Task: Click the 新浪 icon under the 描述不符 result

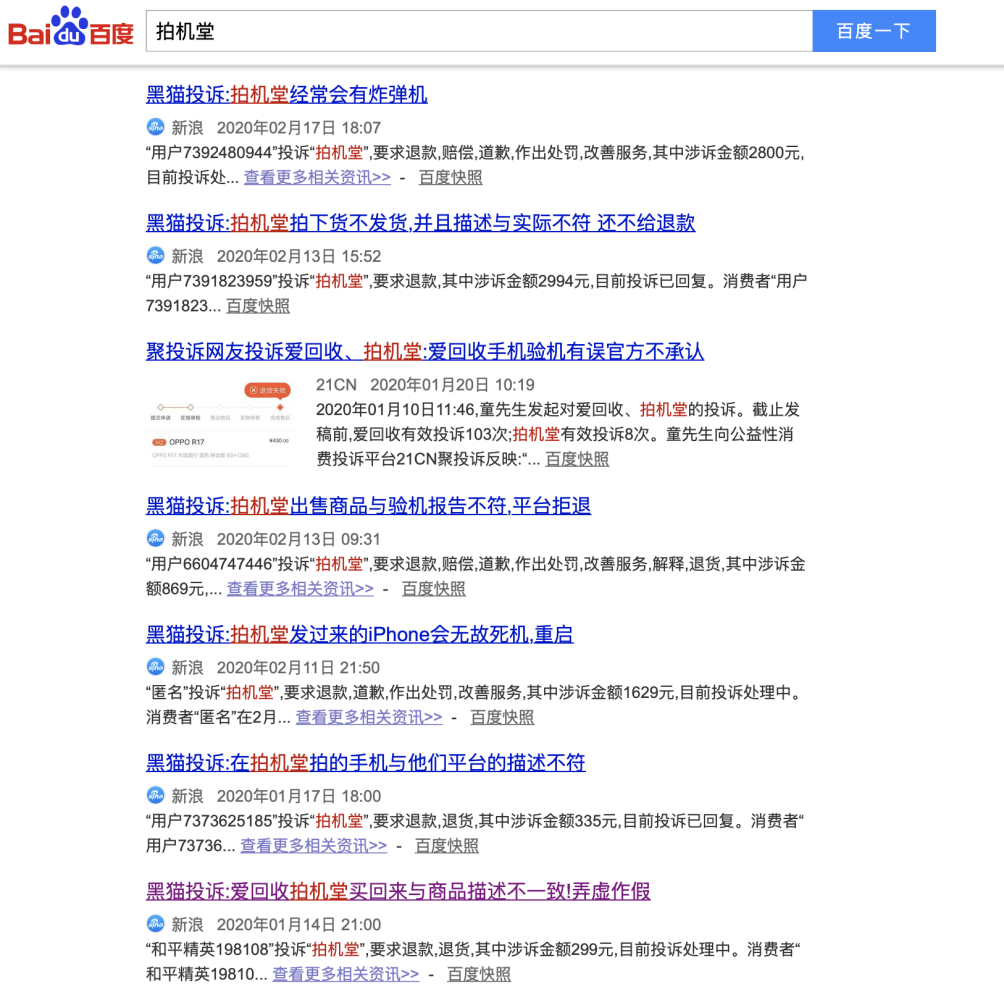Action: click(154, 796)
